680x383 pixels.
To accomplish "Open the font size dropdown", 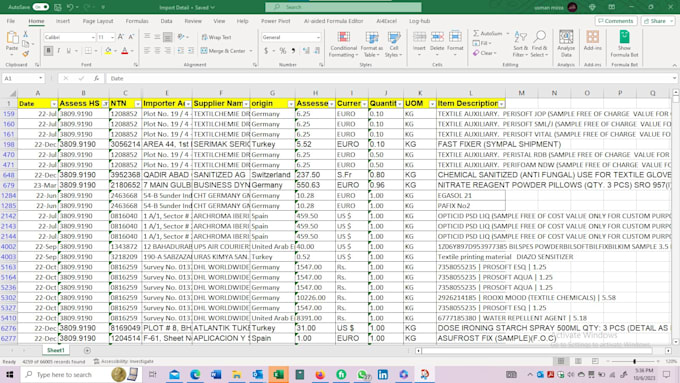I will pos(112,37).
